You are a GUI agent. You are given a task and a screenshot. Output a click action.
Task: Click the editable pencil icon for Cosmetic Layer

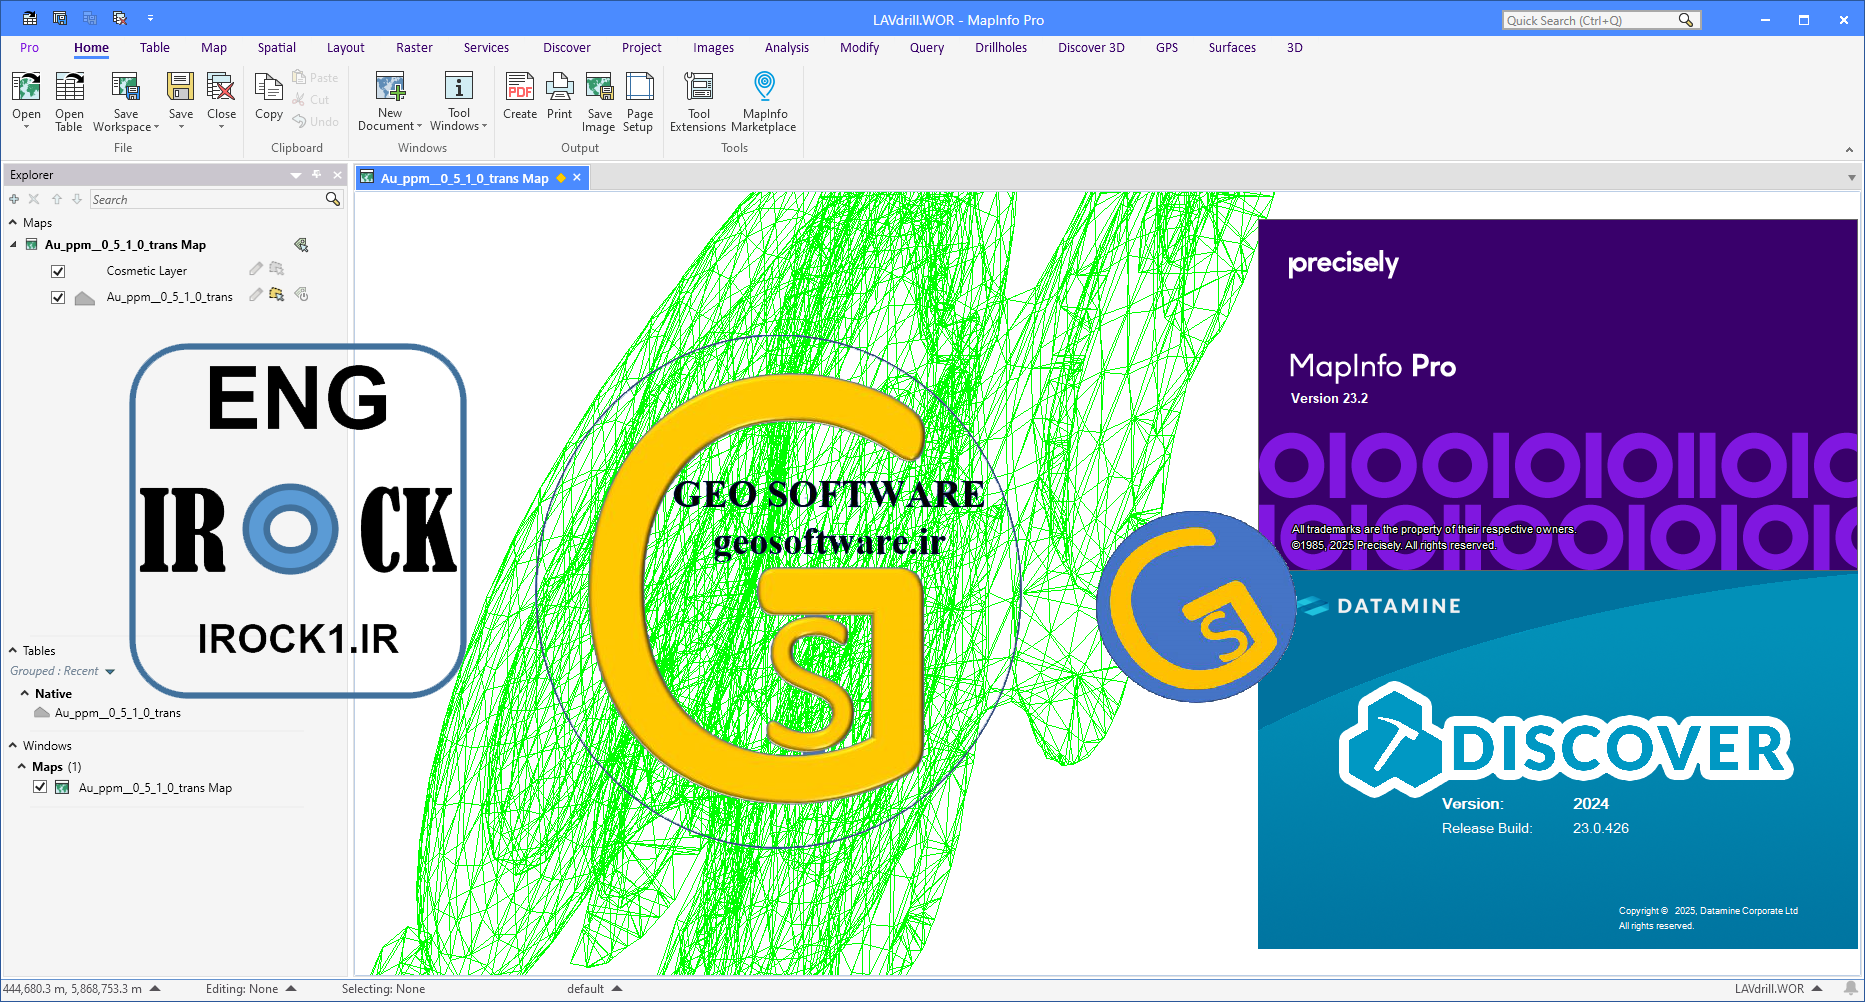[x=256, y=269]
